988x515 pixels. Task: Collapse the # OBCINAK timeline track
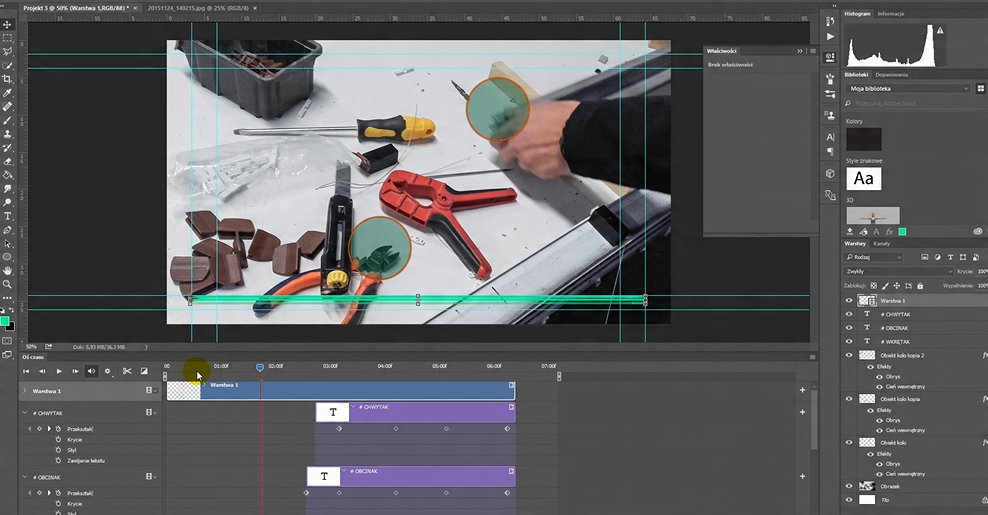click(x=25, y=477)
